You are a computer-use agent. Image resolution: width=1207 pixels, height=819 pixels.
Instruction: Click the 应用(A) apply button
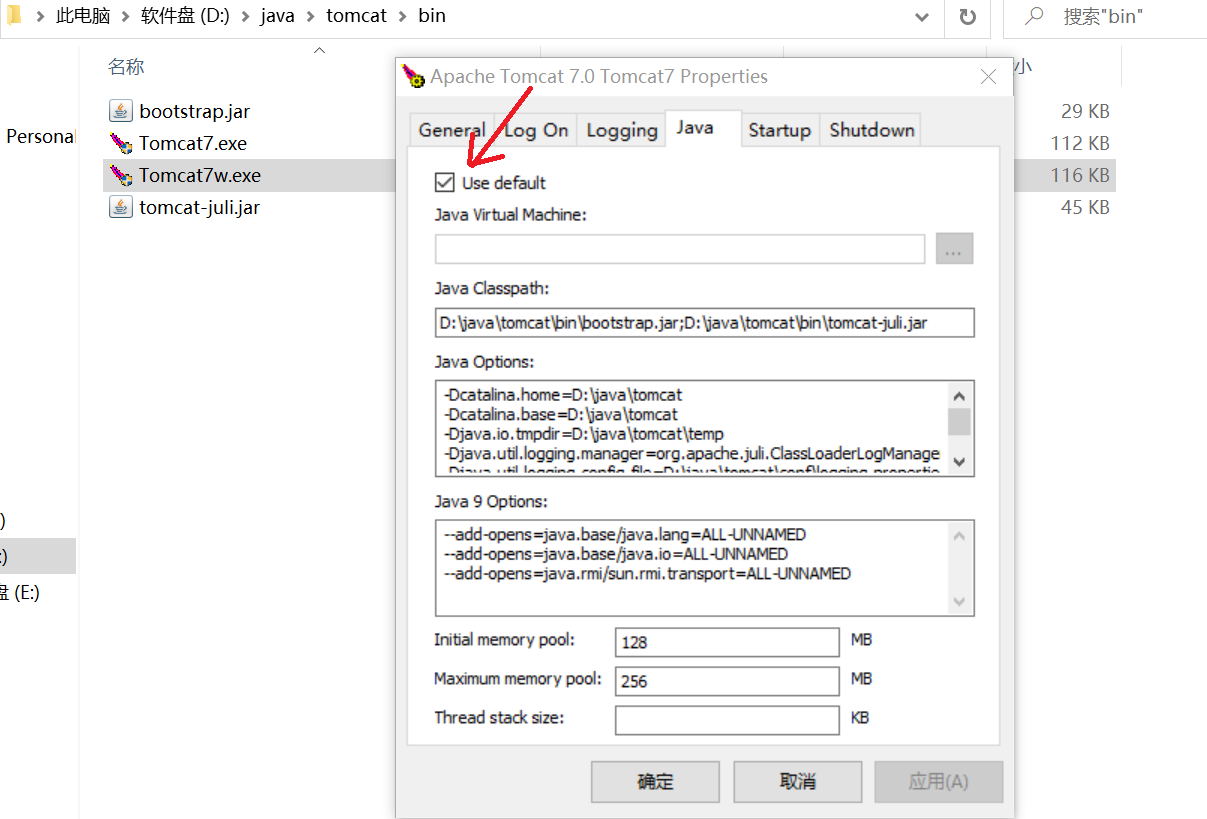[938, 782]
